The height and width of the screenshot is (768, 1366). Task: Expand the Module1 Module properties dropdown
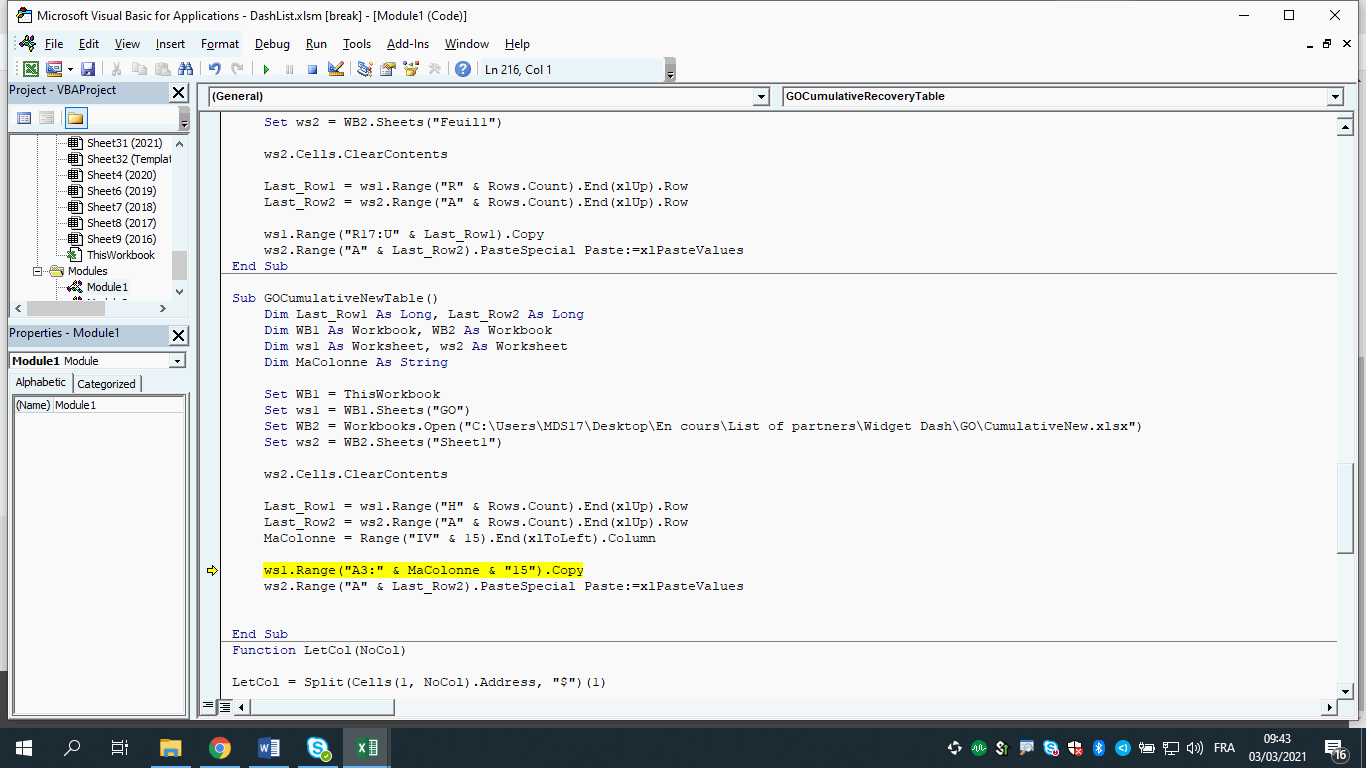[x=177, y=361]
